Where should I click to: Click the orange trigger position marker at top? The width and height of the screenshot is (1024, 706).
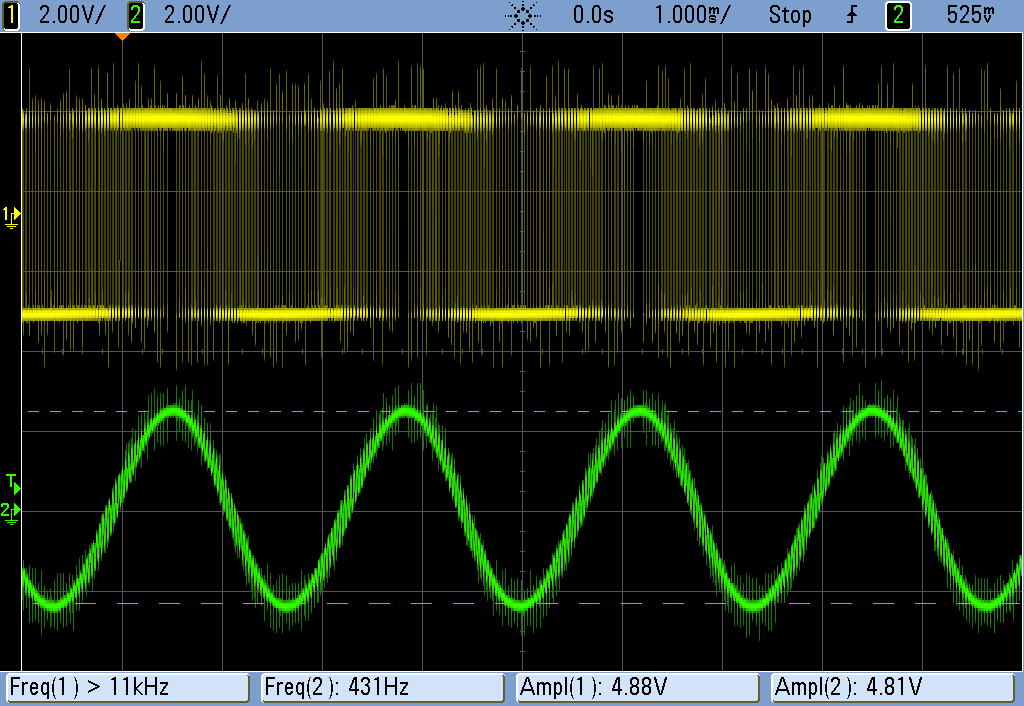(x=122, y=37)
